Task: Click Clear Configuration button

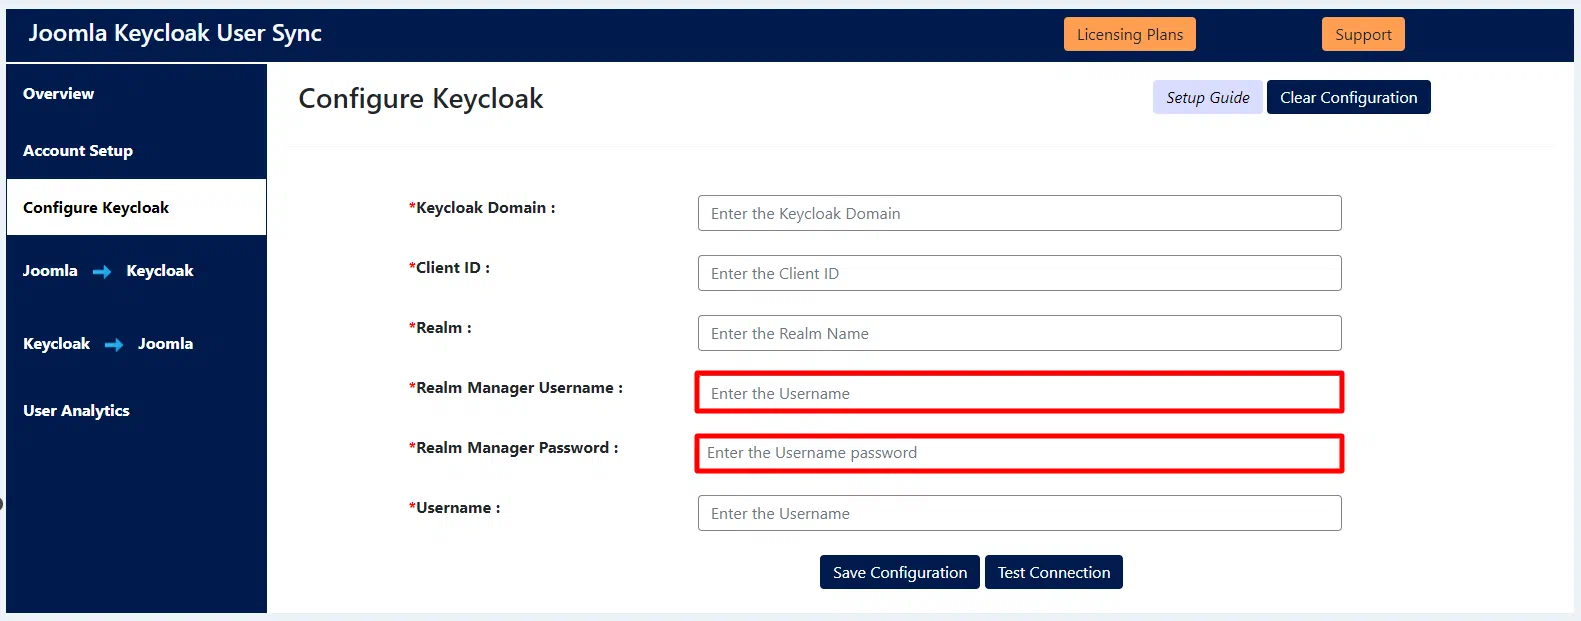Action: point(1348,97)
